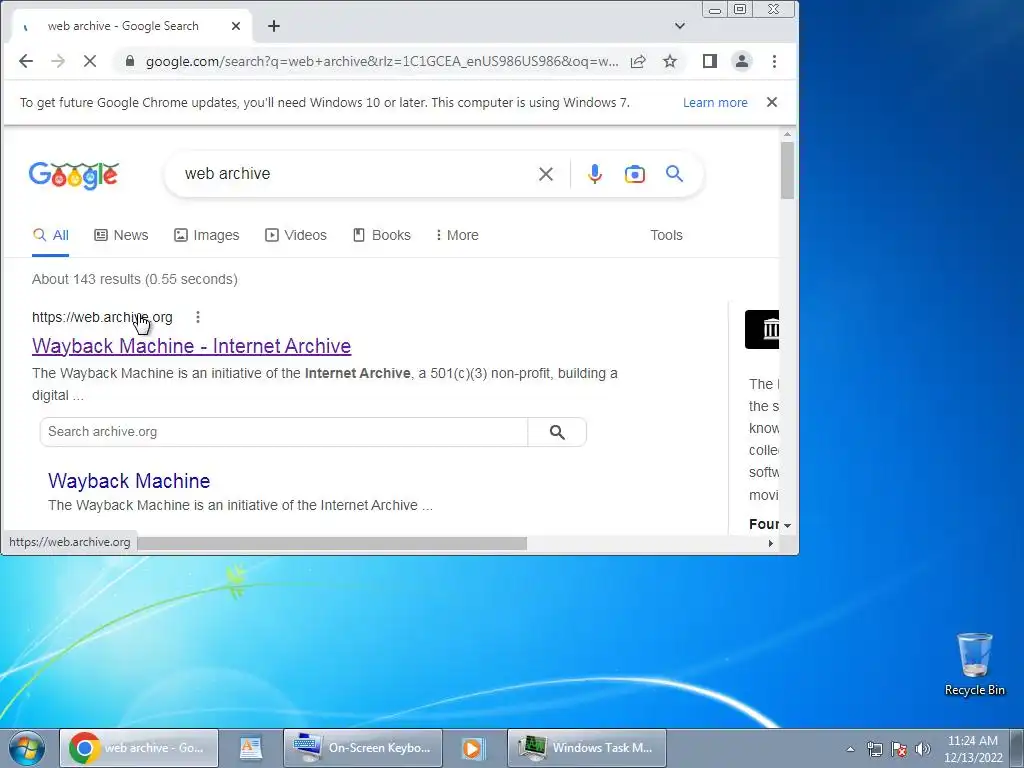Click the https://web.archive.org result URL
This screenshot has width=1024, height=768.
click(x=103, y=317)
